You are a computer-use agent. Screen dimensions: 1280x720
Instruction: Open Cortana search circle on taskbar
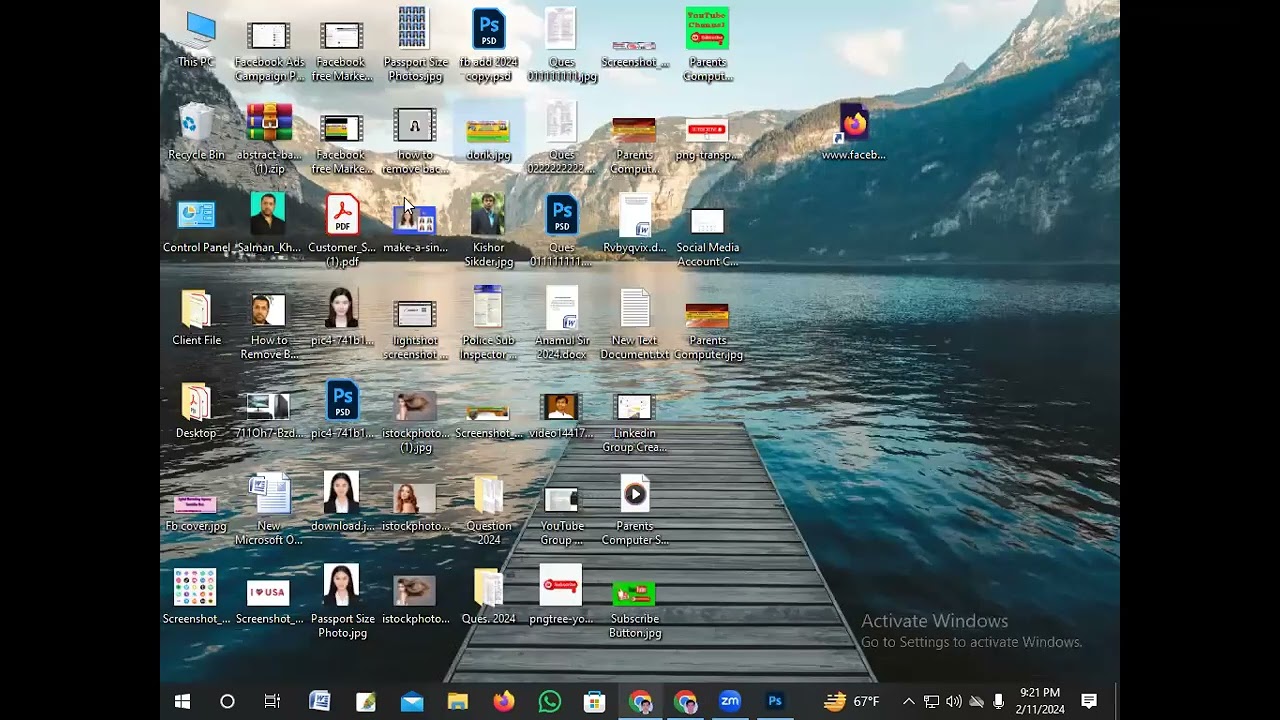[x=227, y=702]
